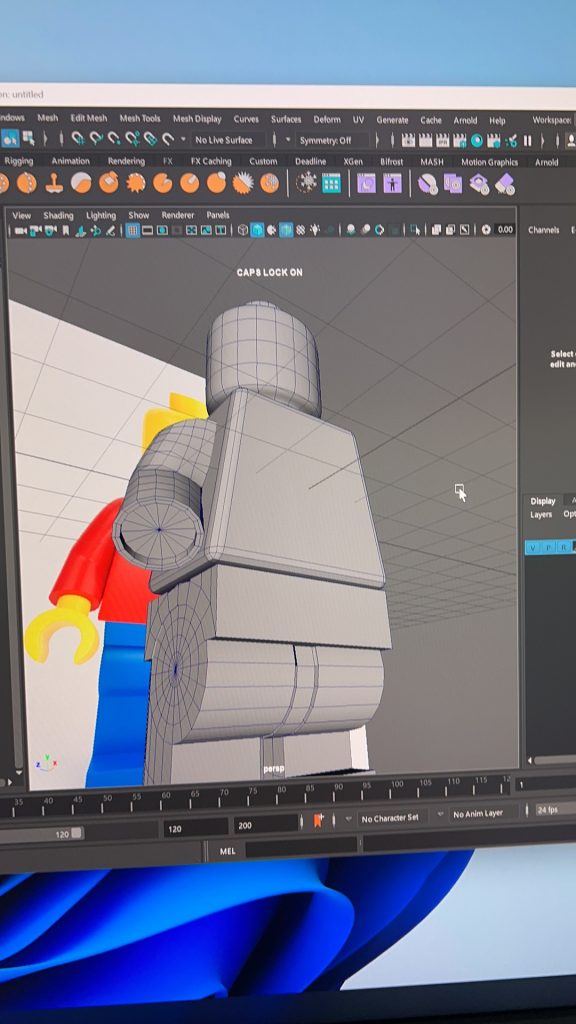Click the purple character figure shelf icon
The width and height of the screenshot is (576, 1024).
coord(392,184)
